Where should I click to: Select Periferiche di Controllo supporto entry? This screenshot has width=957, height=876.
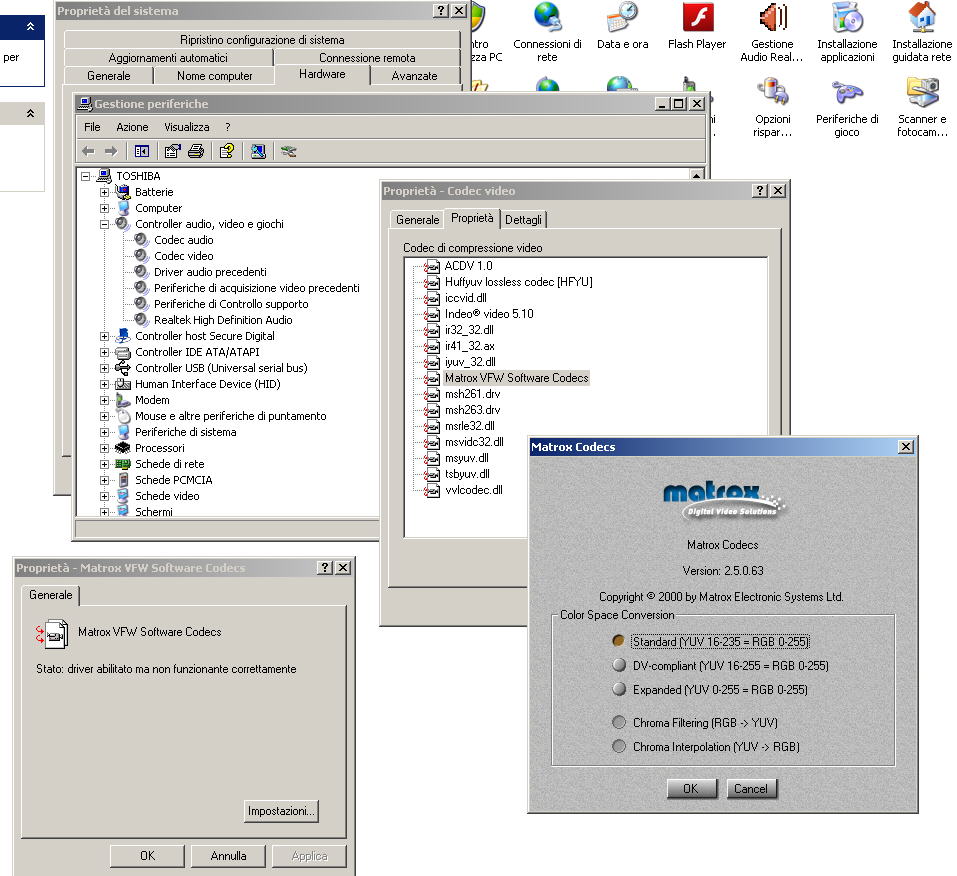(x=231, y=304)
